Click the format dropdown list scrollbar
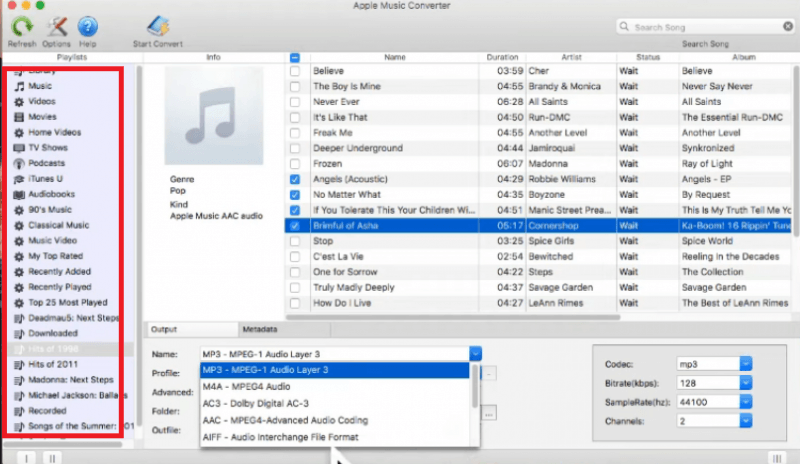This screenshot has height=464, width=800. 475,387
